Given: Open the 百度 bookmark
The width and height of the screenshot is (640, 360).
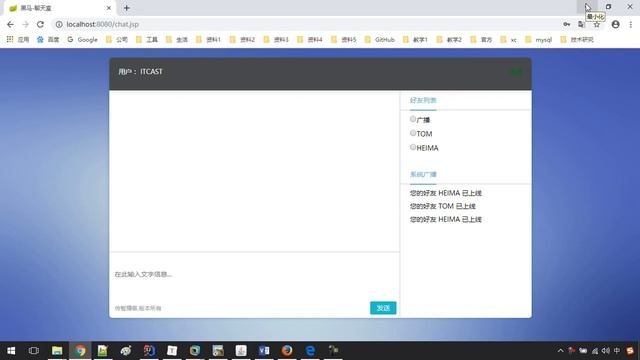Looking at the screenshot, I should coord(48,40).
